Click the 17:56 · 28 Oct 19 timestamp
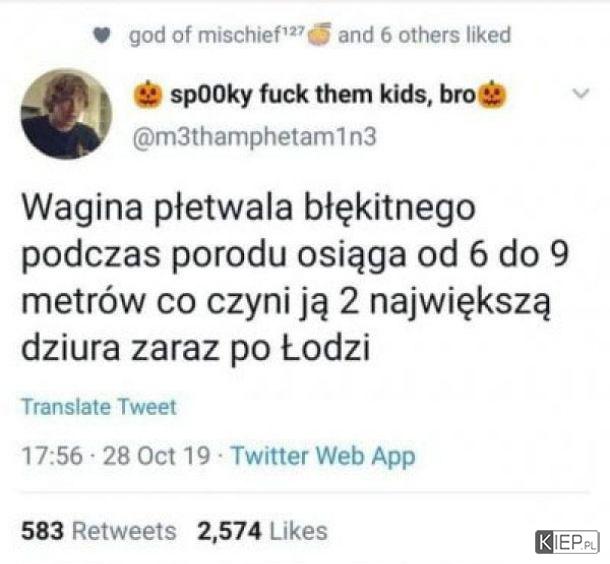Image resolution: width=610 pixels, height=564 pixels. click(116, 455)
